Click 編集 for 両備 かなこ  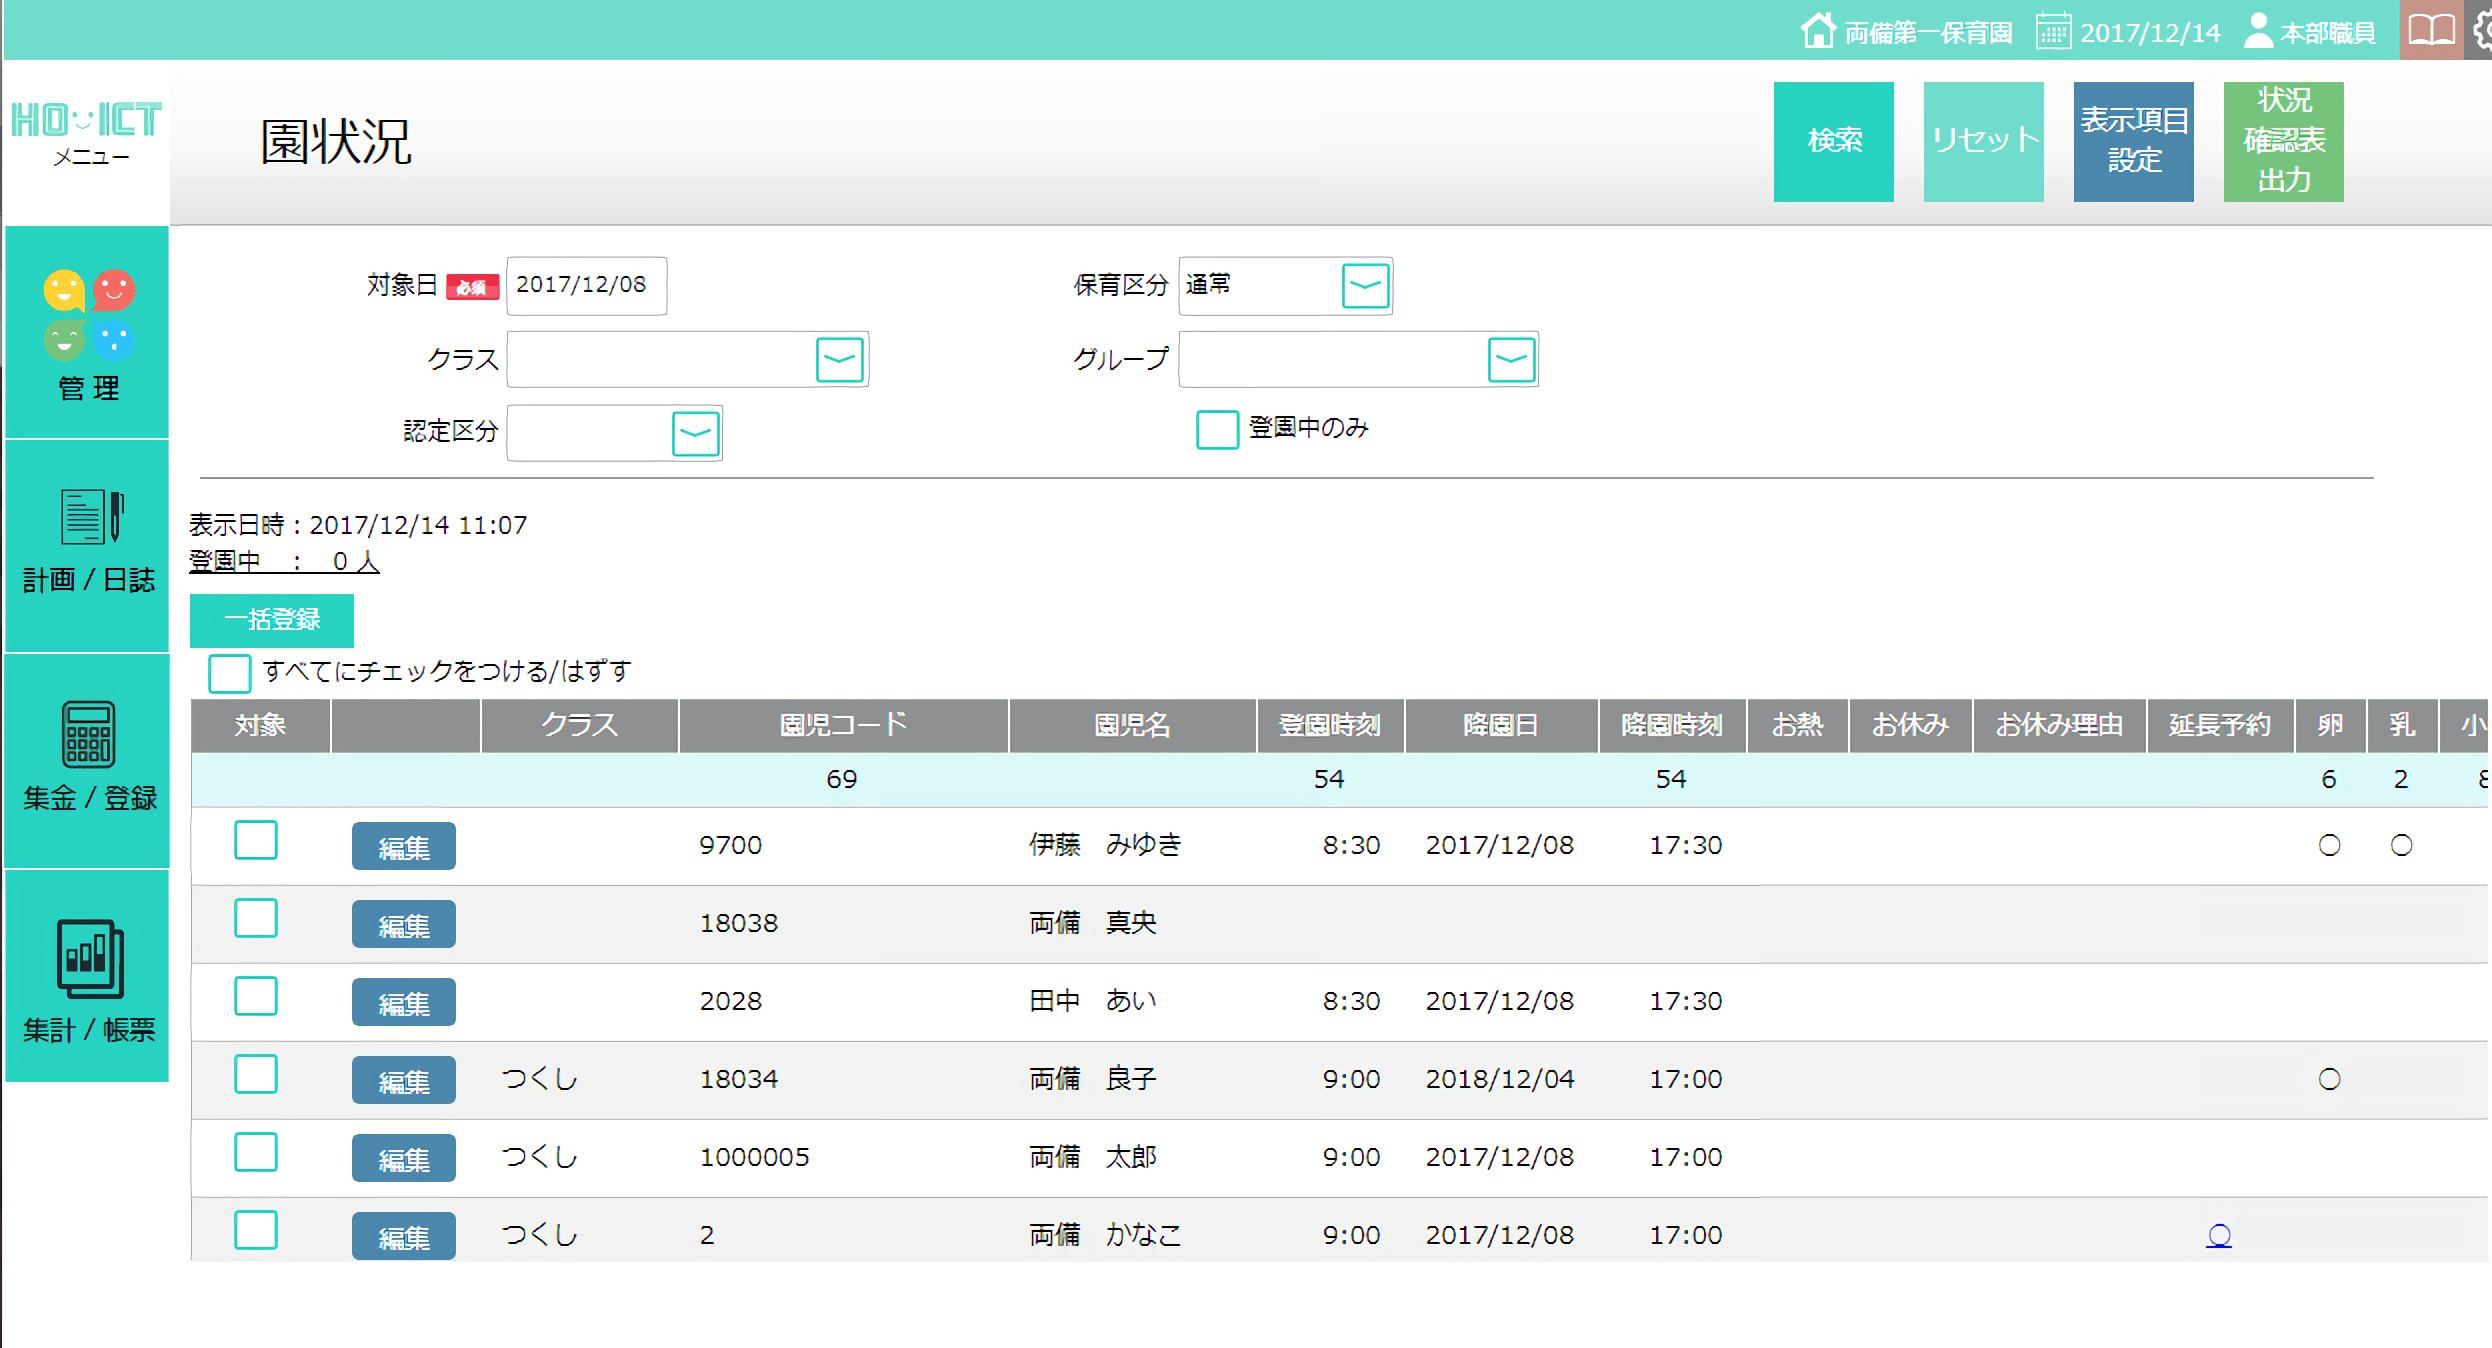pos(404,1236)
